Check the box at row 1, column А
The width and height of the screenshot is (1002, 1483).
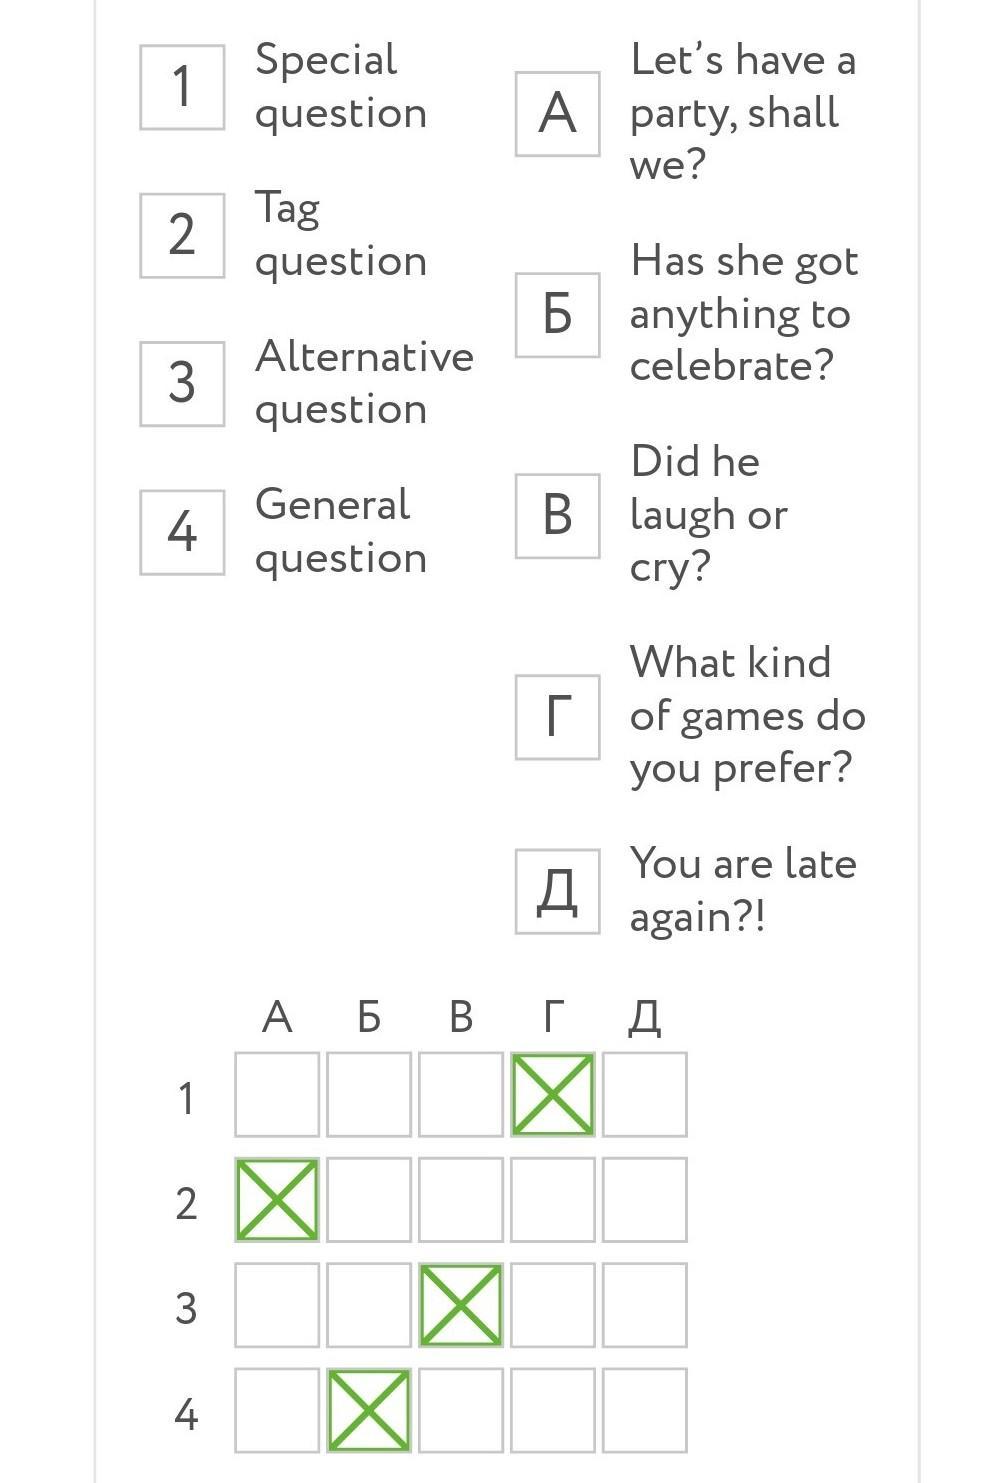[x=277, y=1094]
